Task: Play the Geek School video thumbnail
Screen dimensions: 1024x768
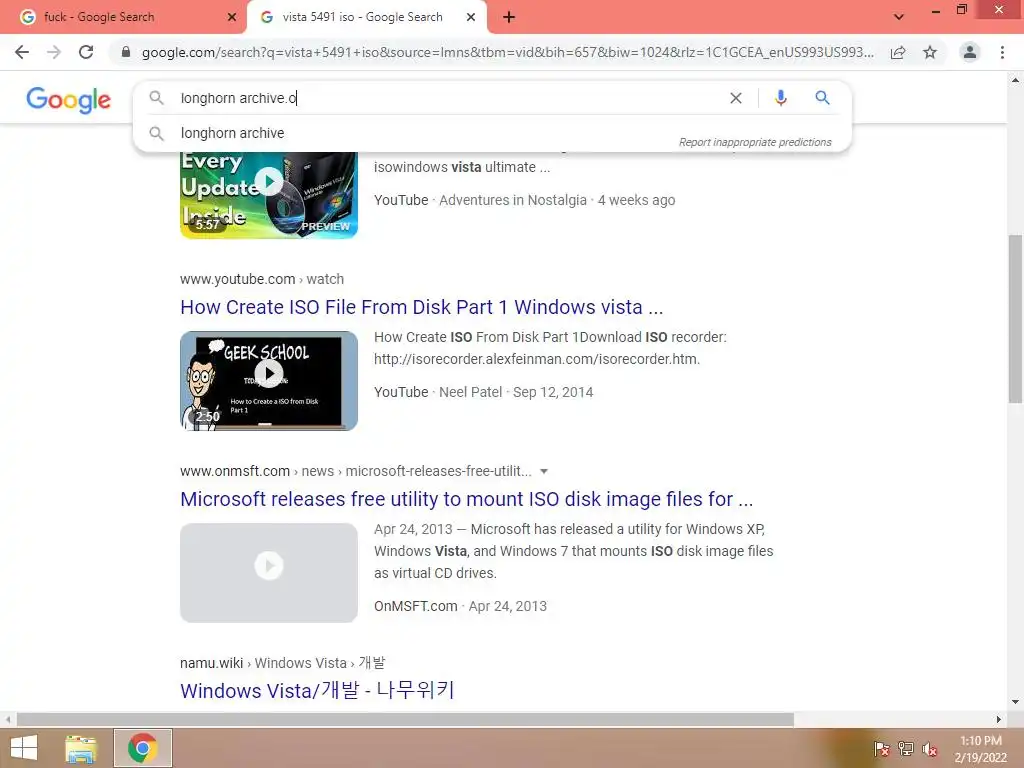Action: (269, 381)
